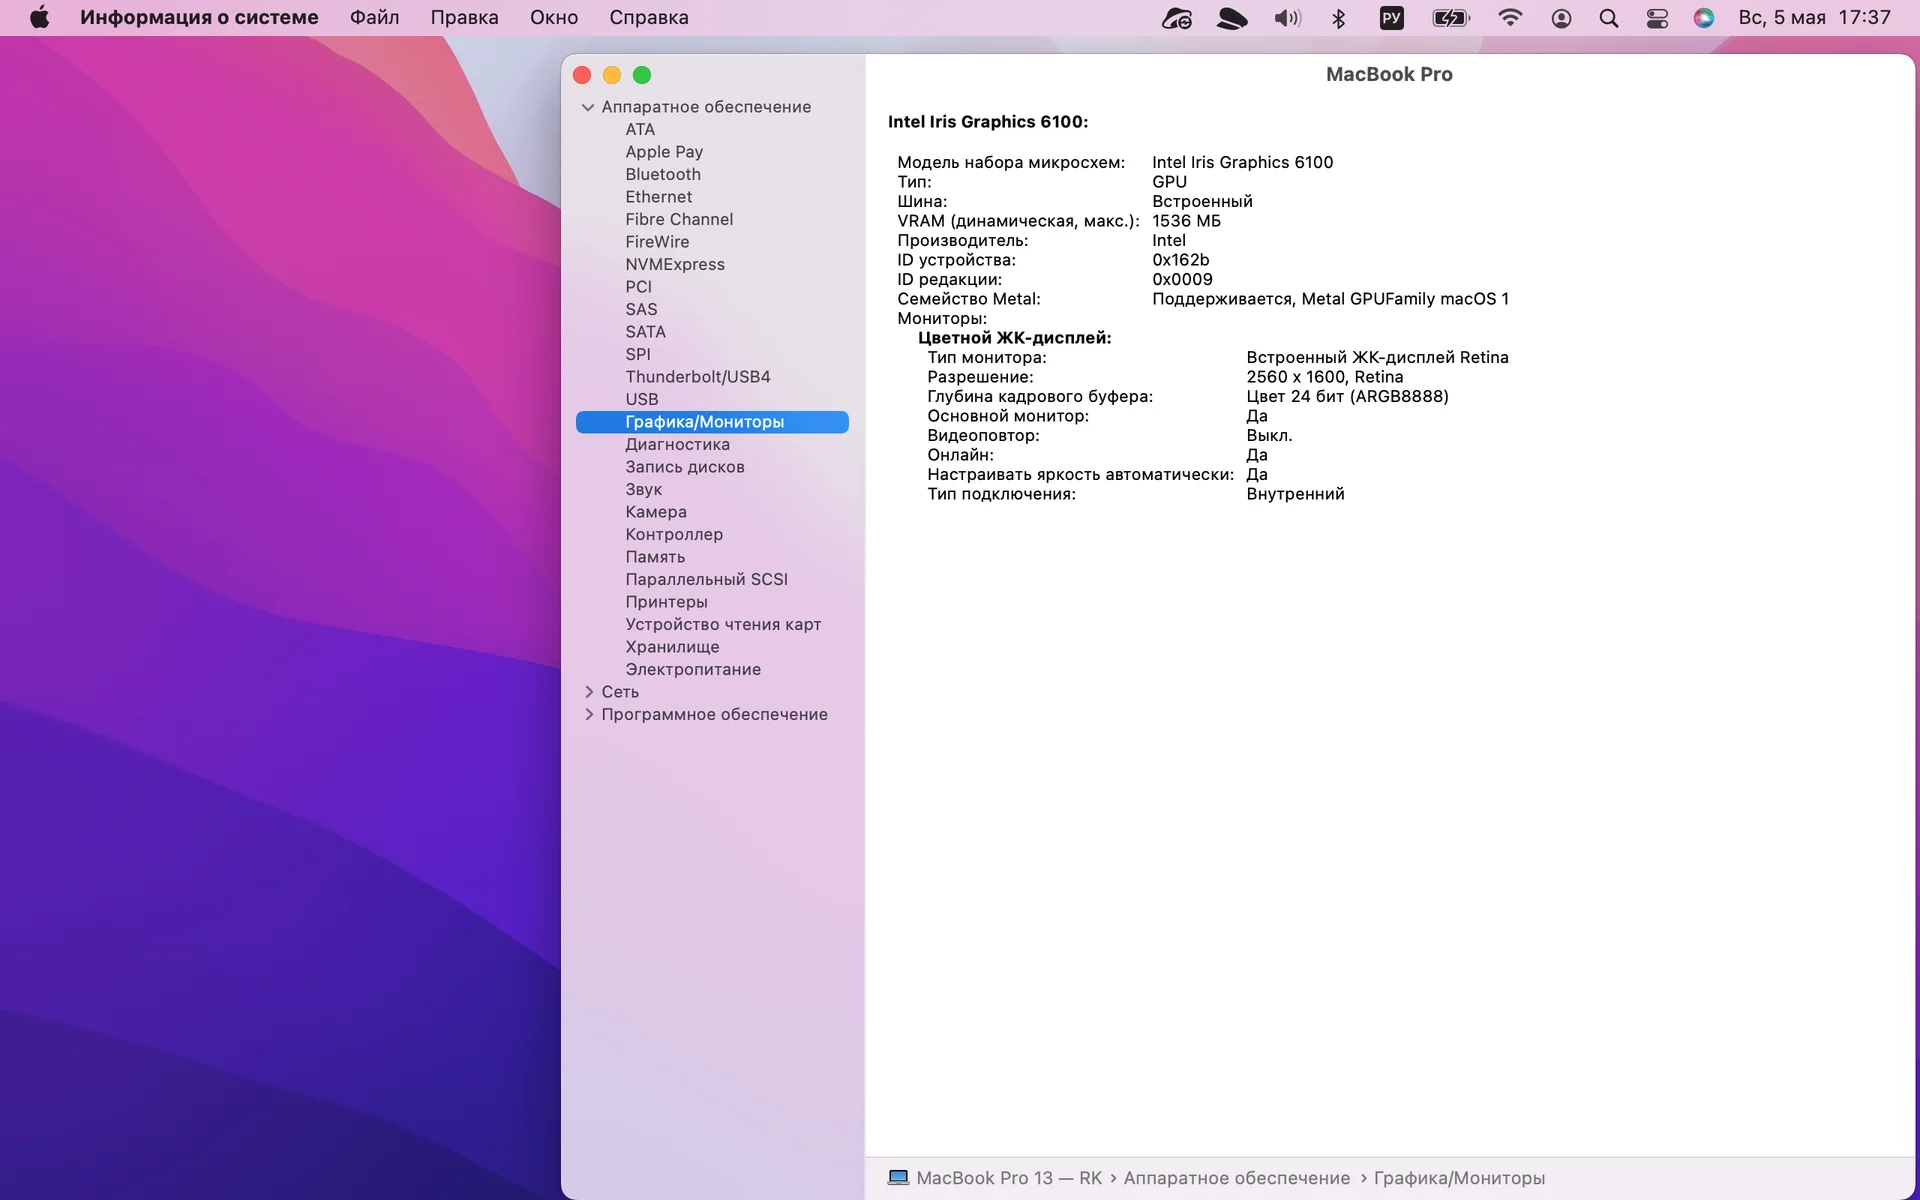1920x1200 pixels.
Task: Open Control Center
Action: [1657, 18]
